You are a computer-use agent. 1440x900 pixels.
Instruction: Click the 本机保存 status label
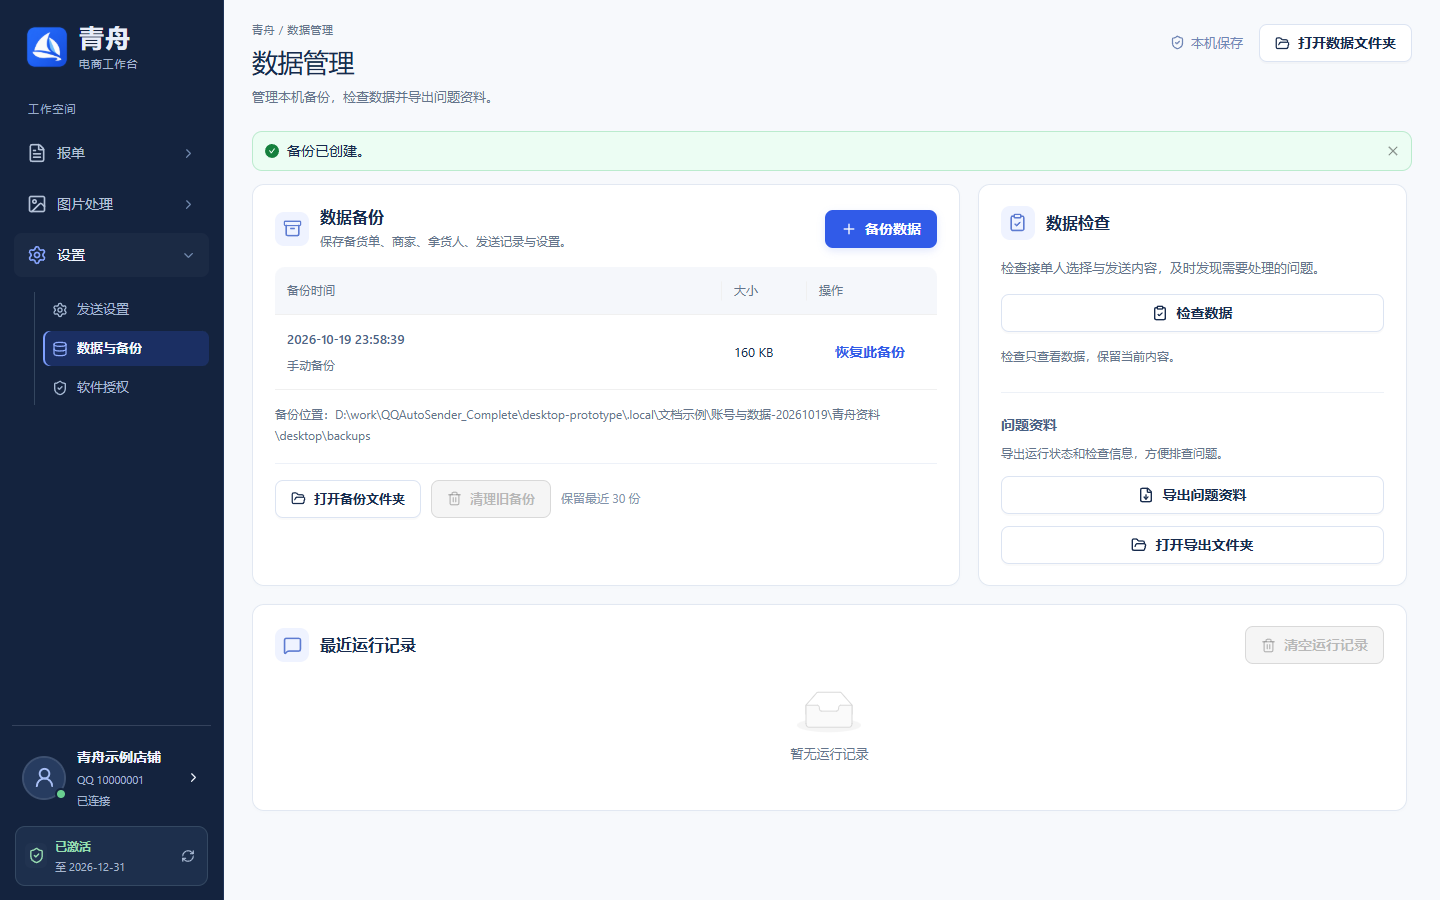pyautogui.click(x=1217, y=43)
